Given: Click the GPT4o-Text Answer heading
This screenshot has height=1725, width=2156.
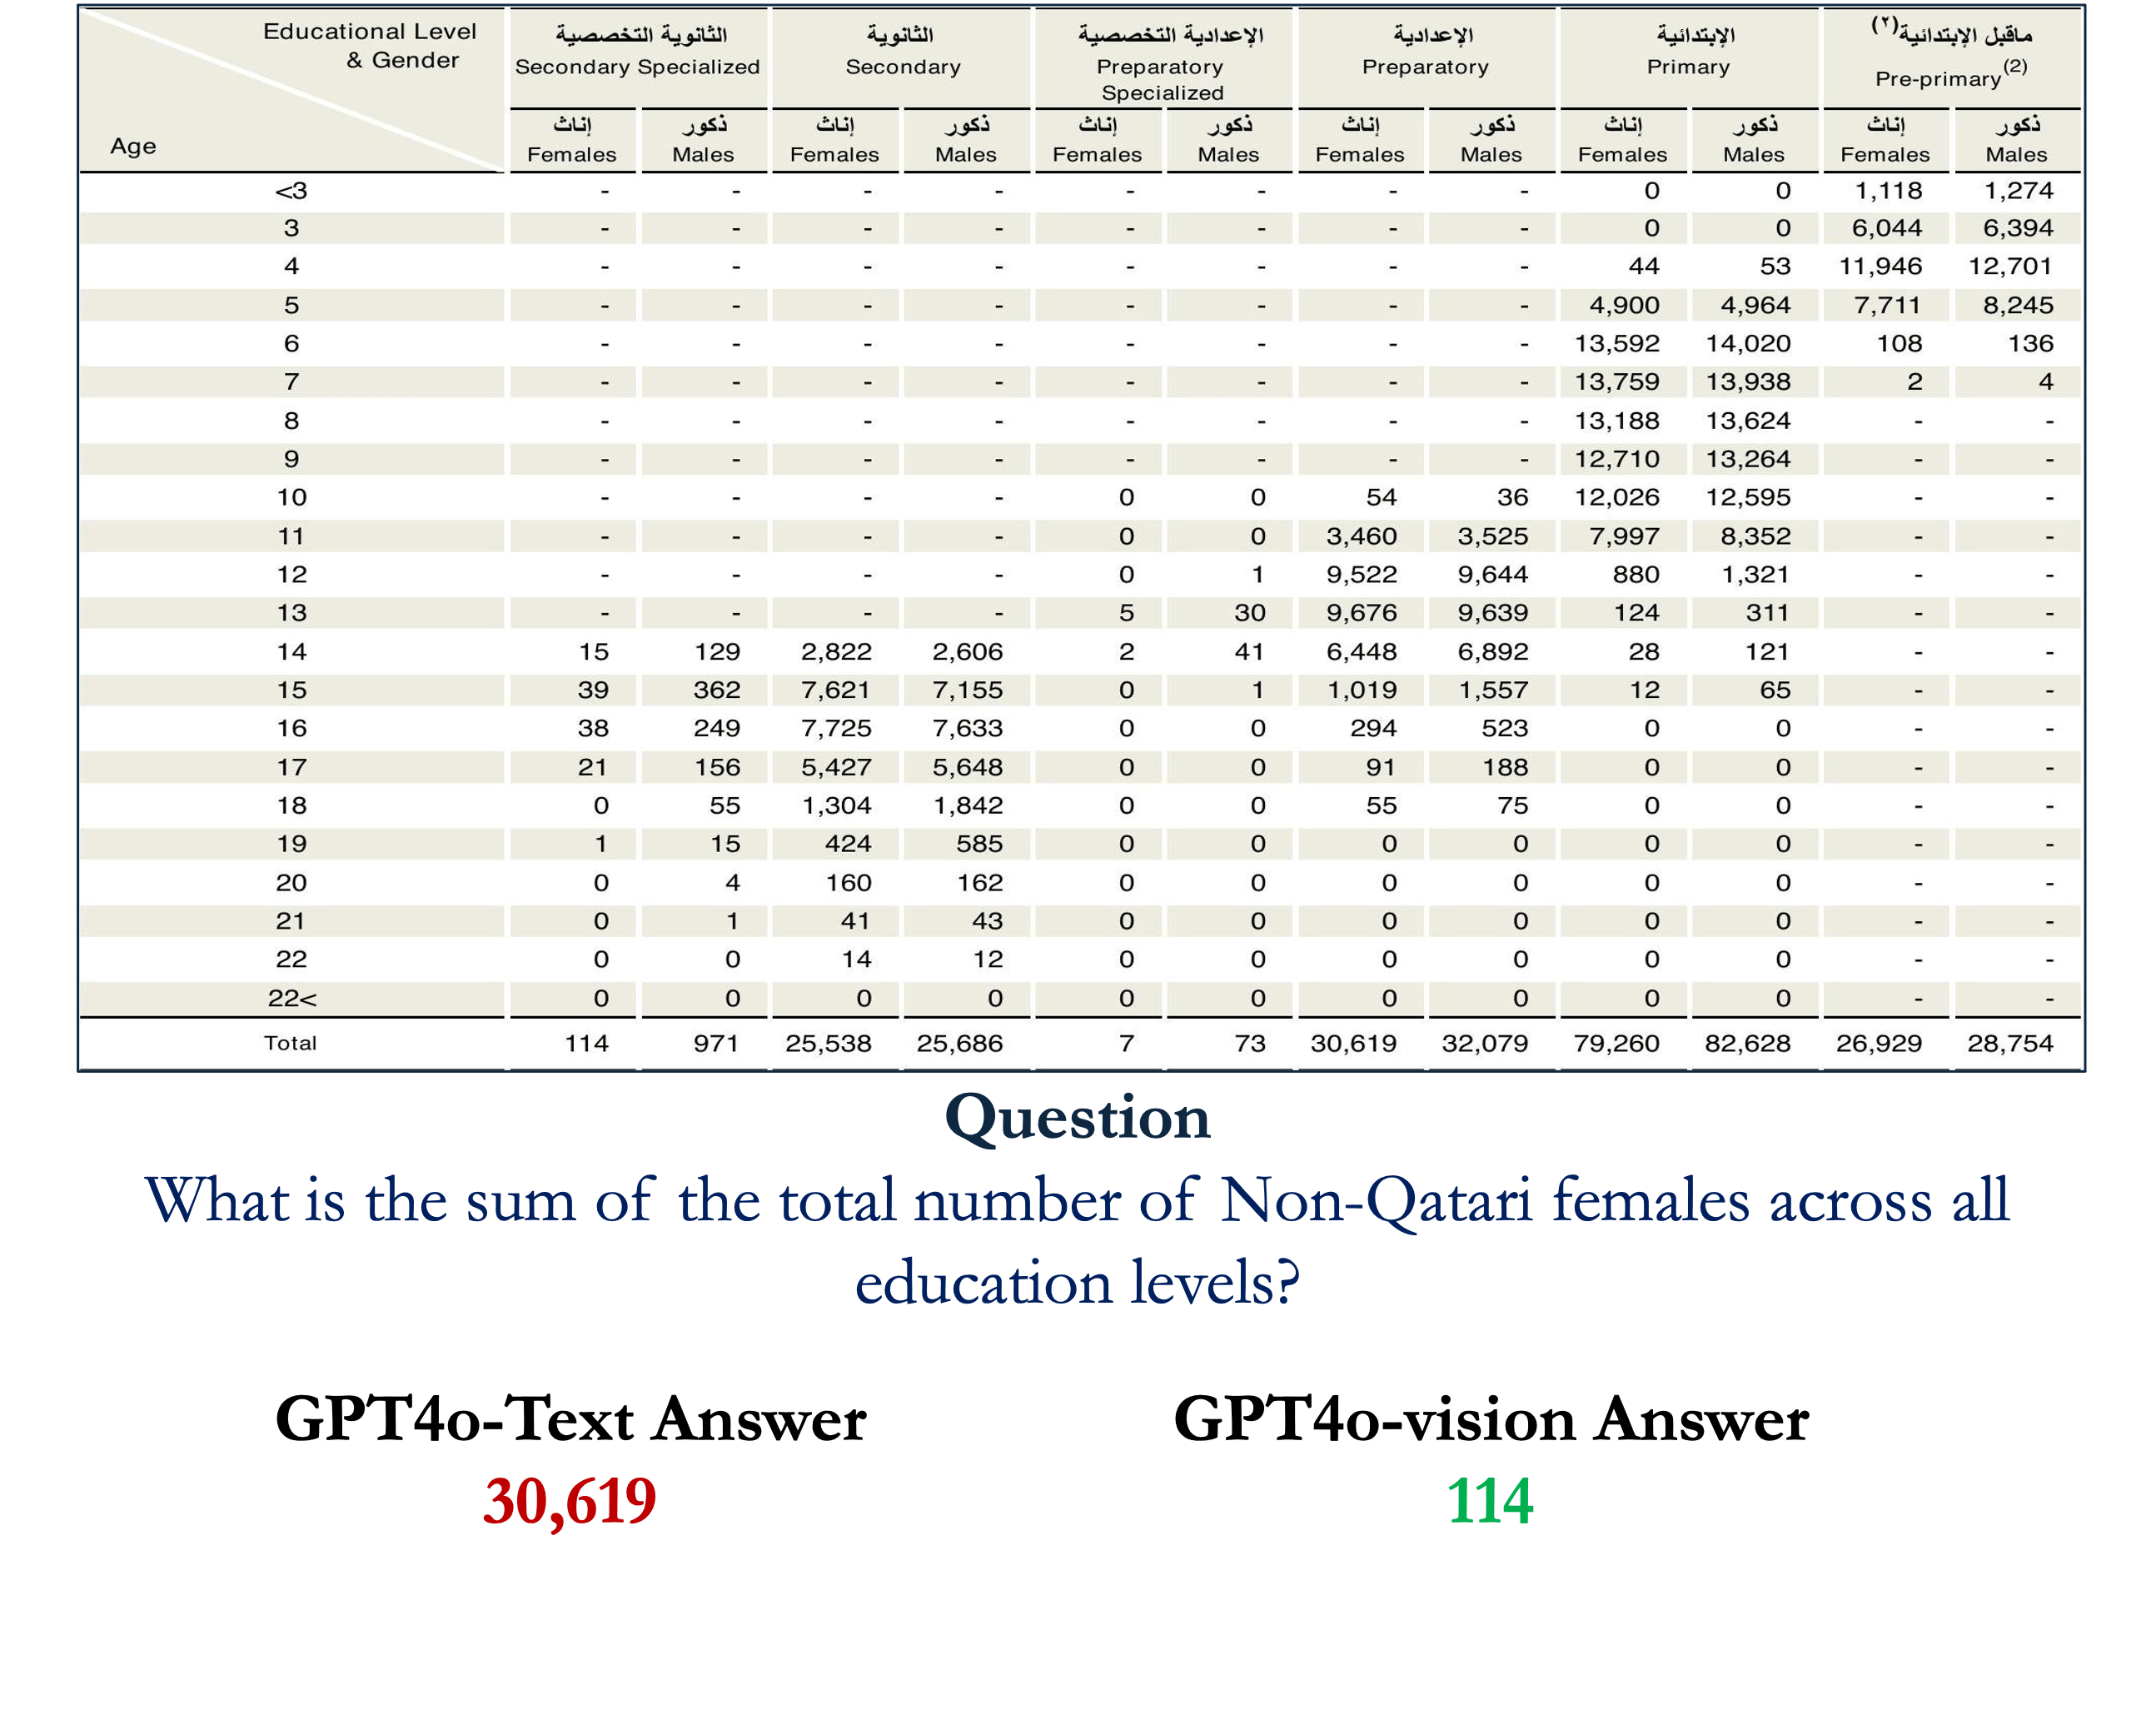Looking at the screenshot, I should click(x=570, y=1418).
